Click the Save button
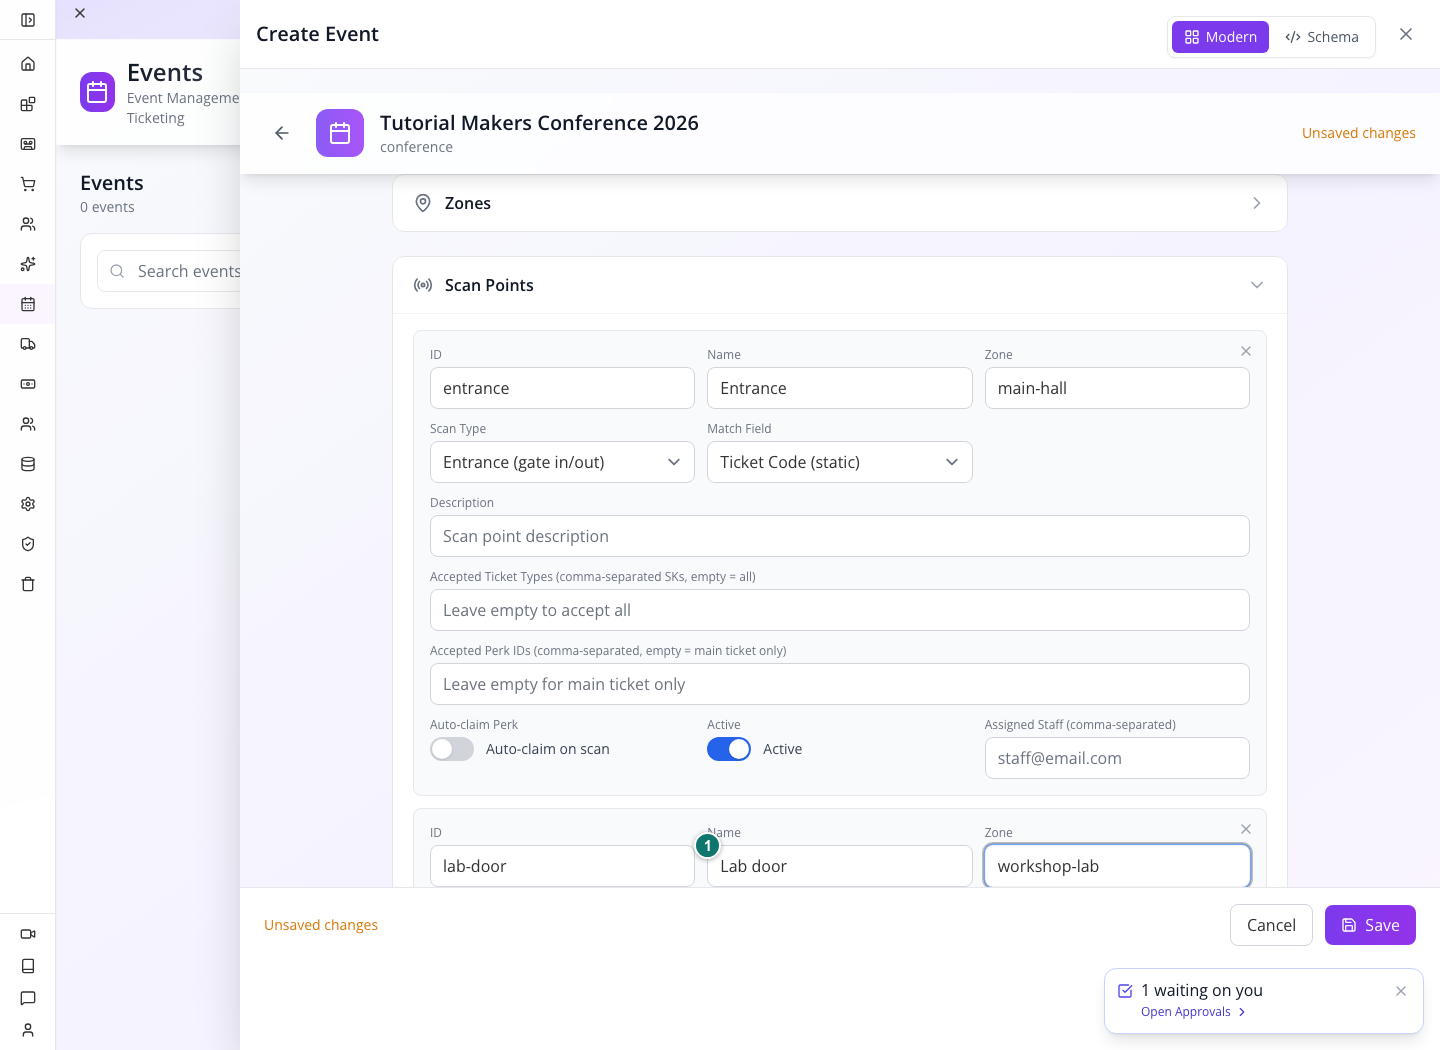The image size is (1440, 1050). [x=1370, y=925]
